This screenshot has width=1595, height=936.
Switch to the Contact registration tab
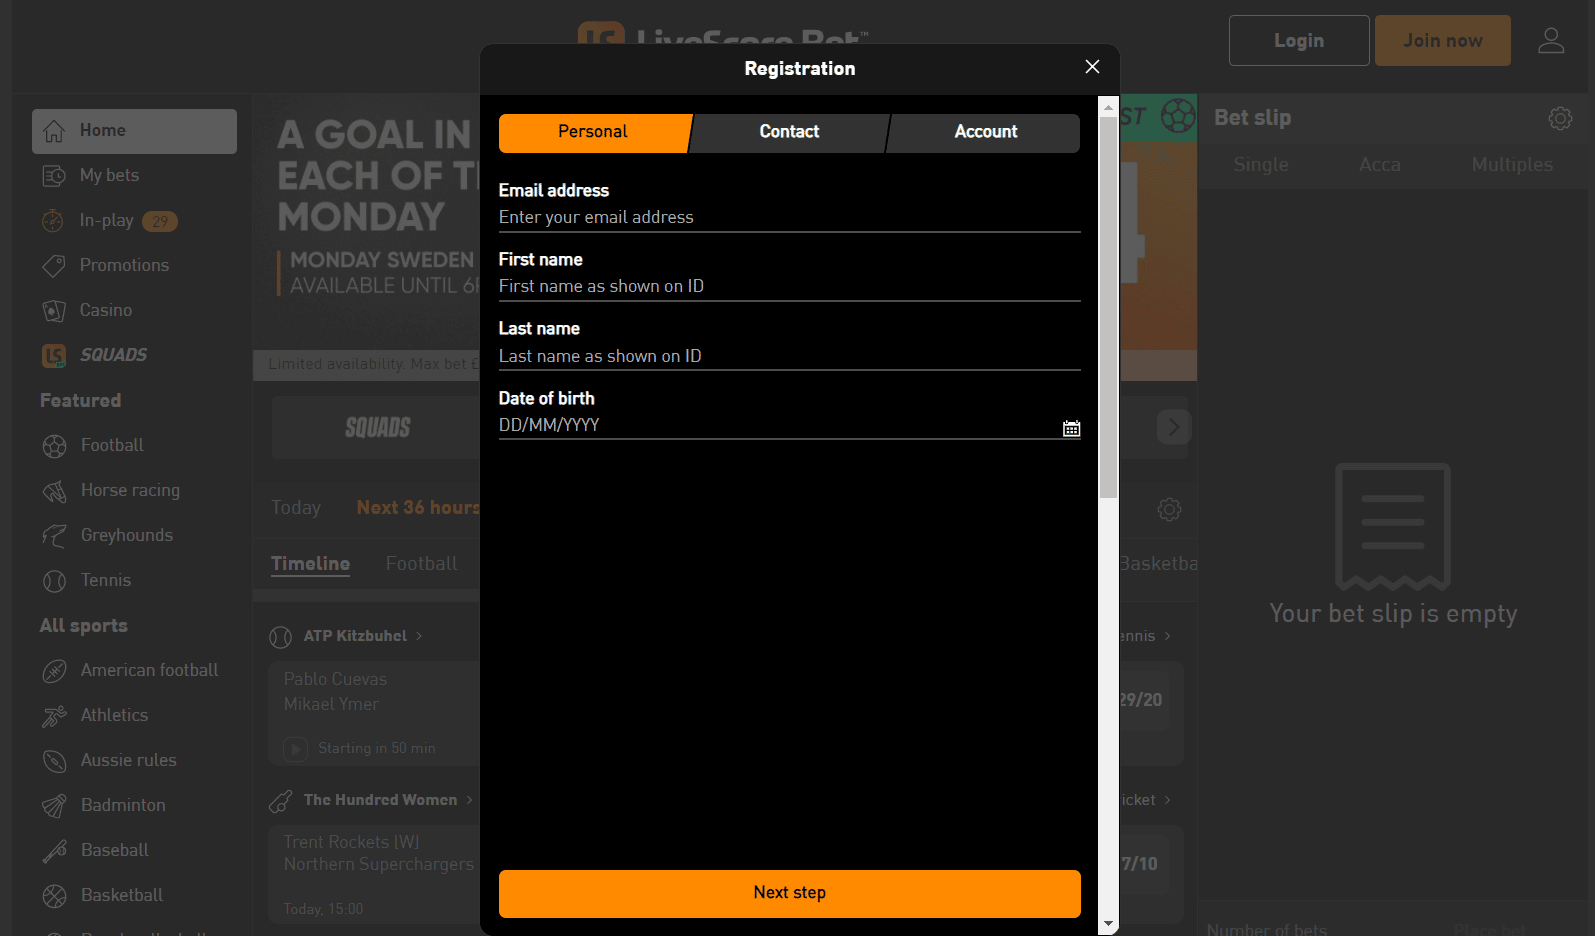(789, 132)
